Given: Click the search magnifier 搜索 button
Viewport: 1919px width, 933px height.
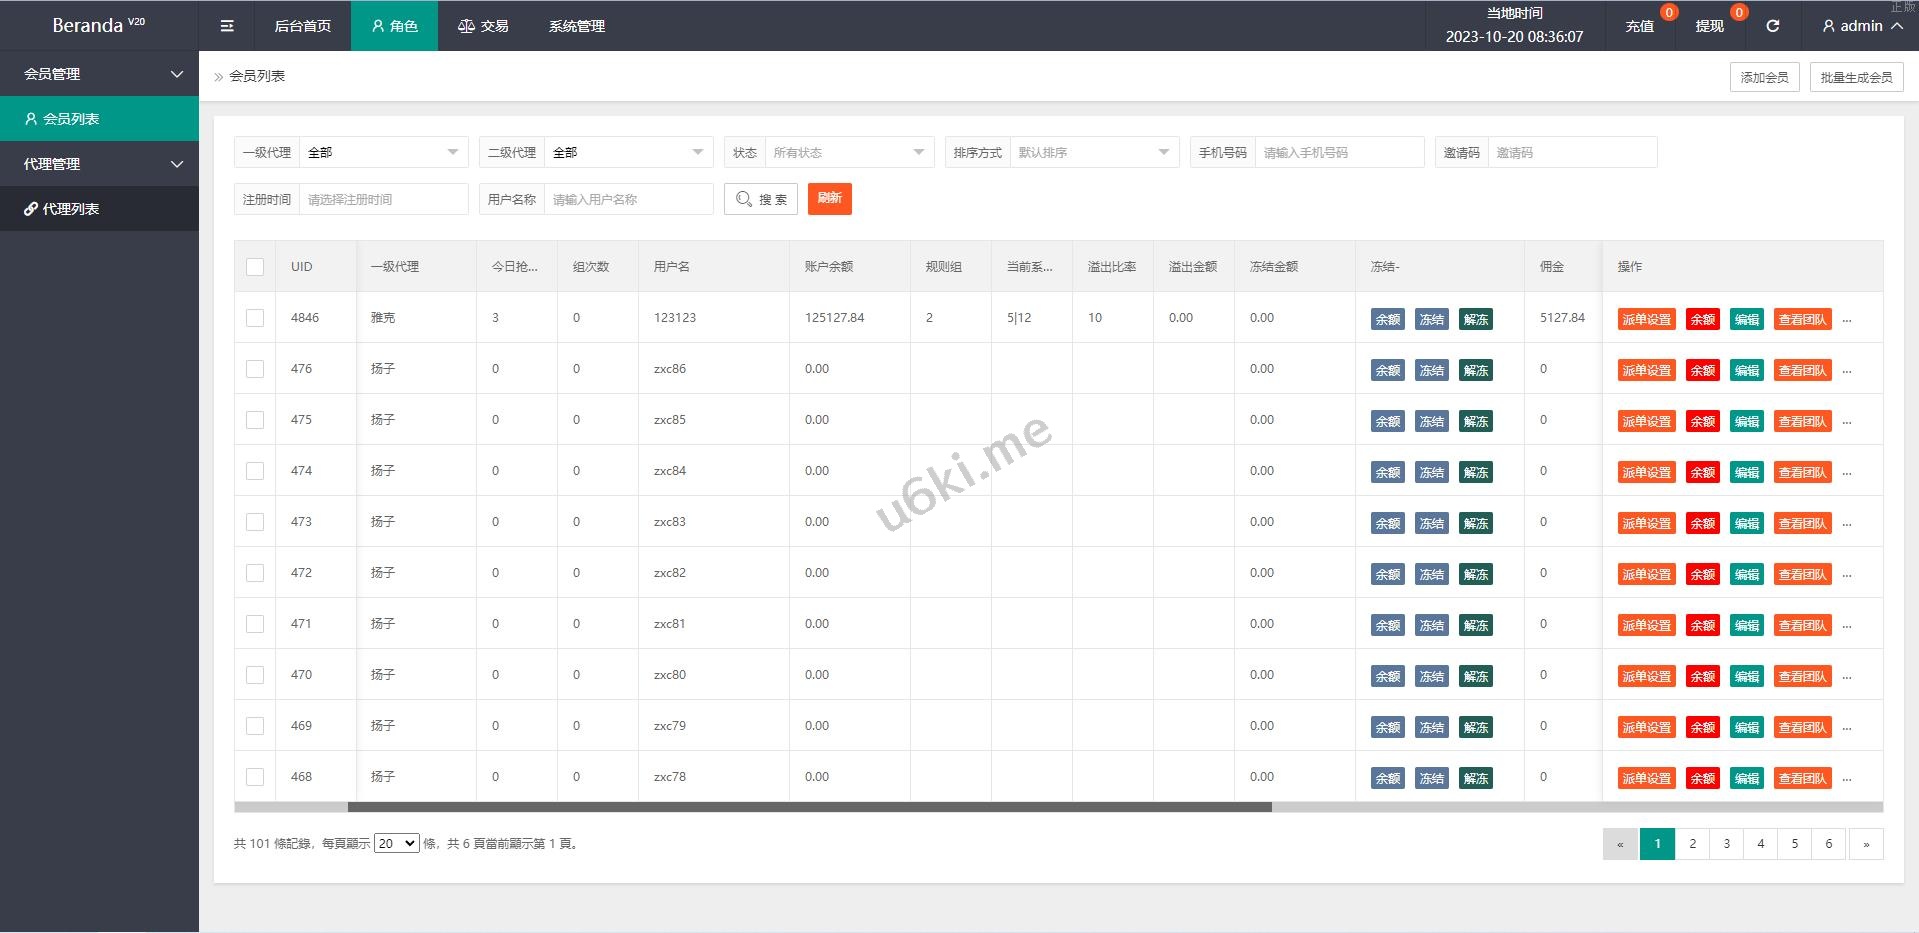Looking at the screenshot, I should 760,199.
